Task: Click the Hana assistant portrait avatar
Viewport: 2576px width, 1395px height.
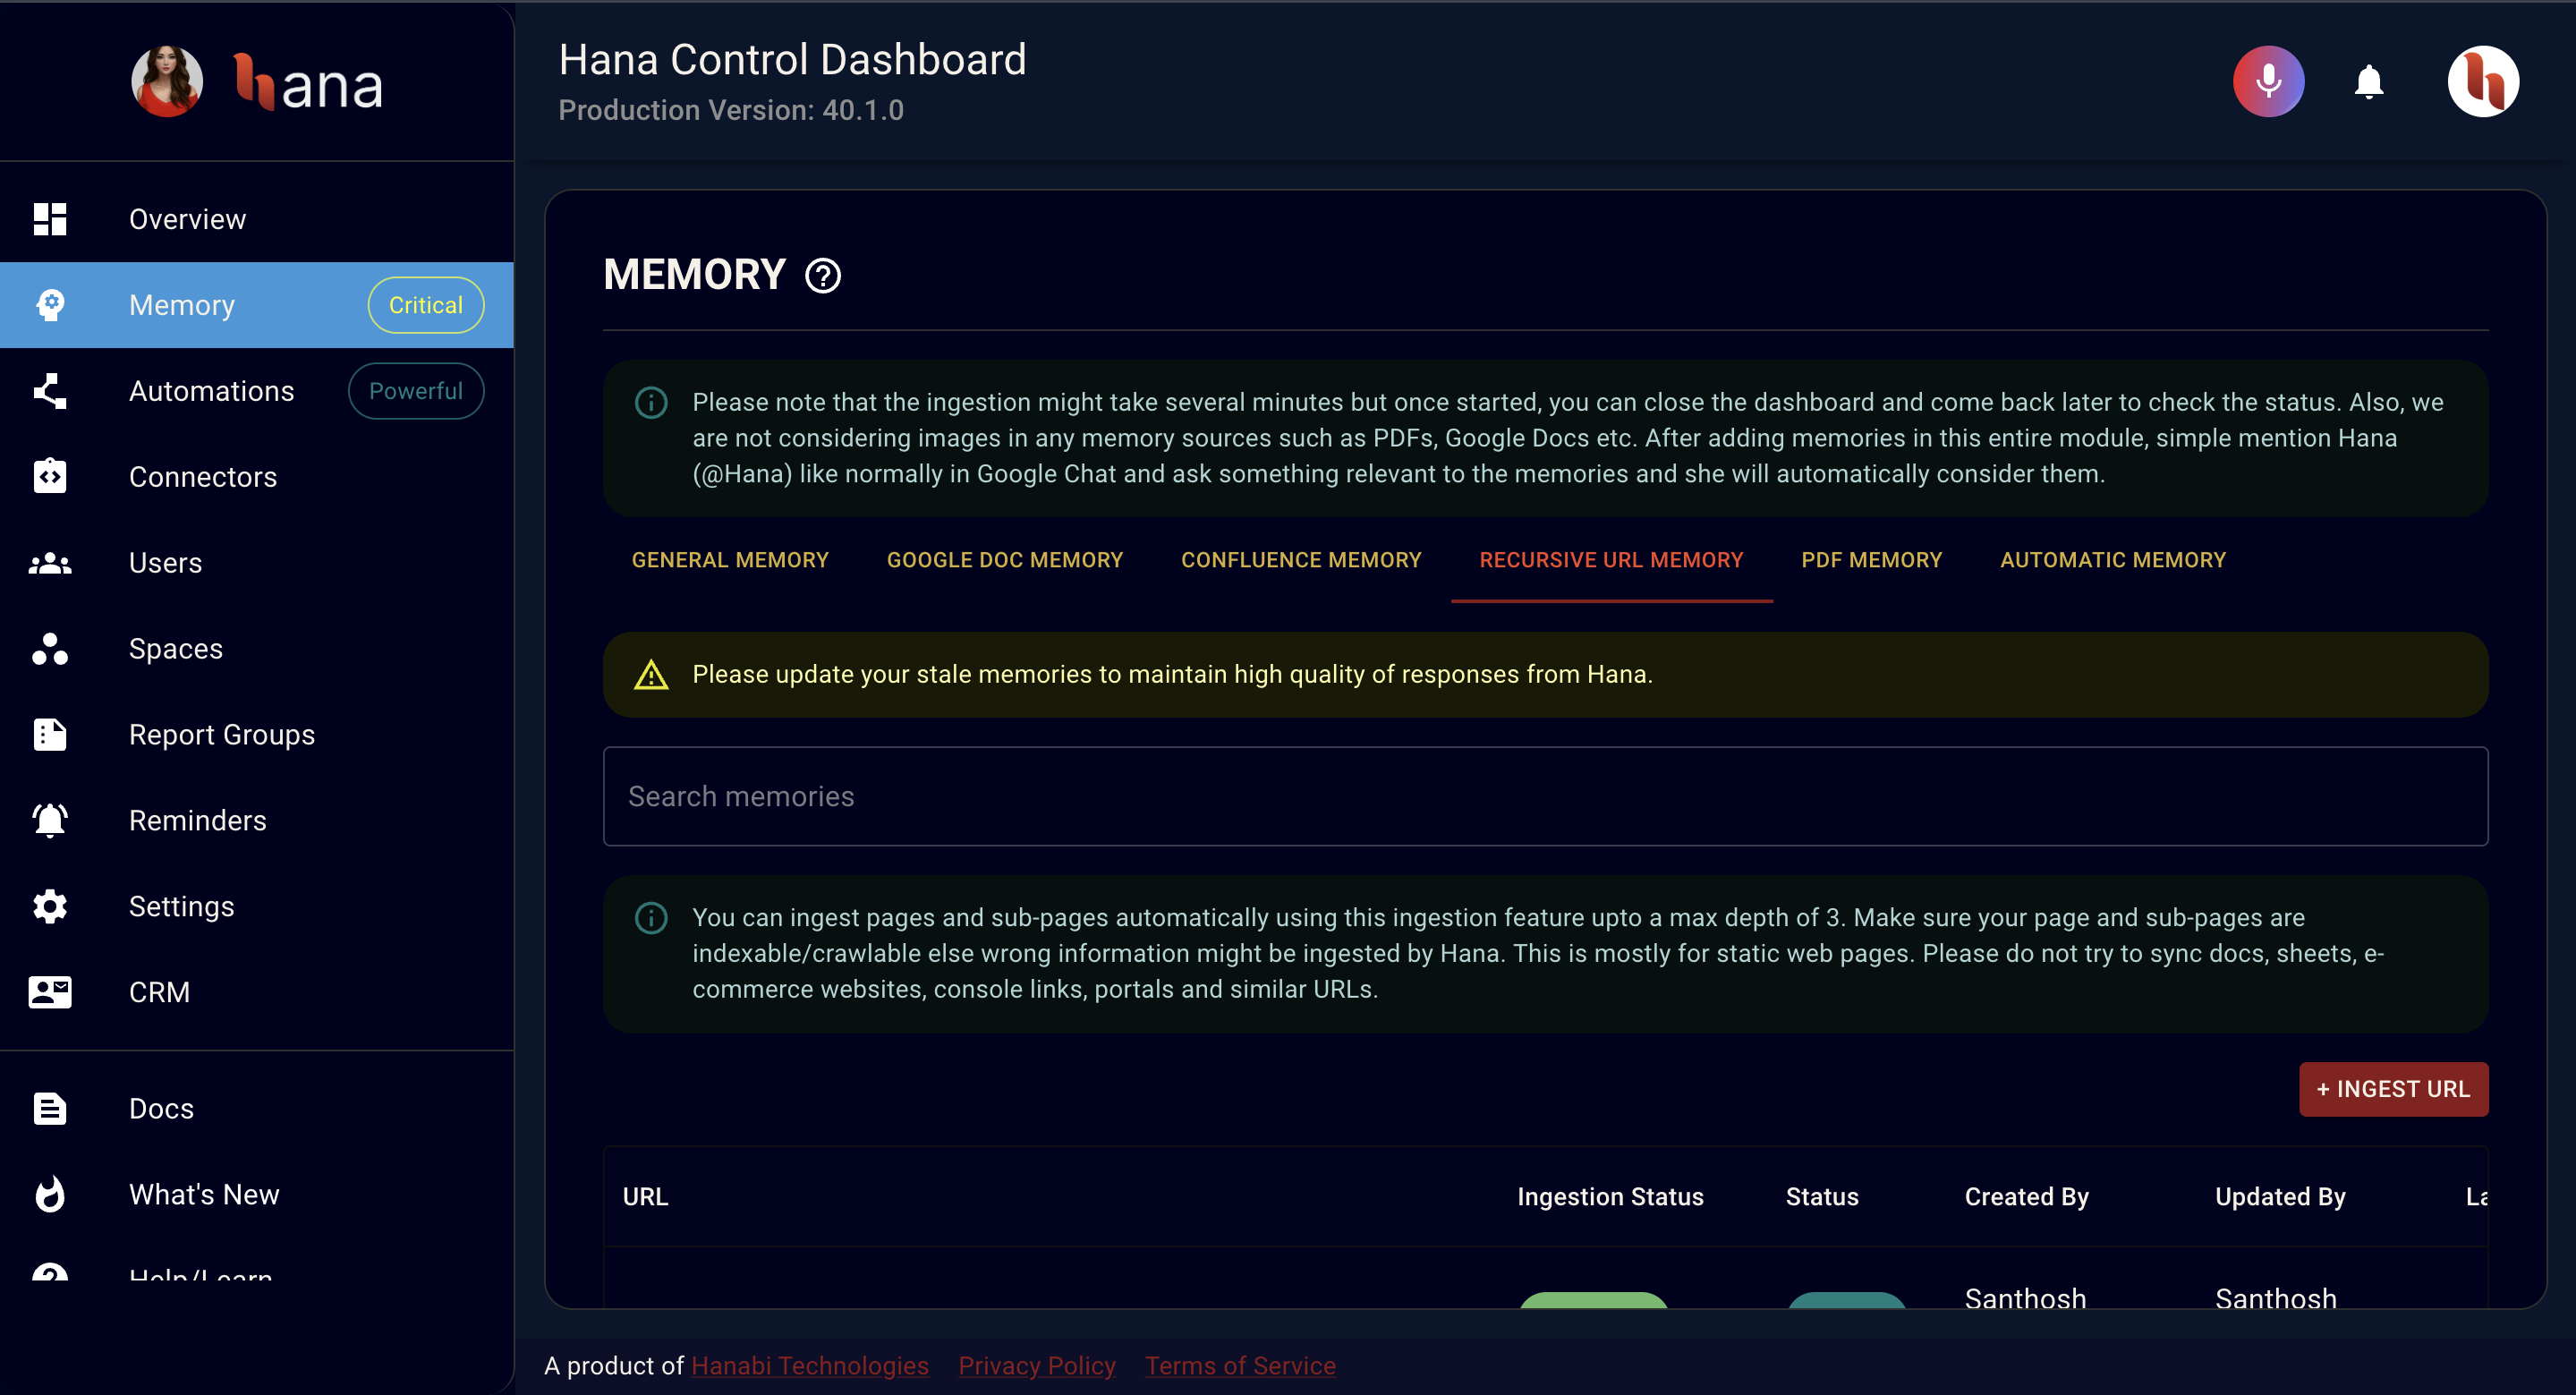Action: (167, 81)
